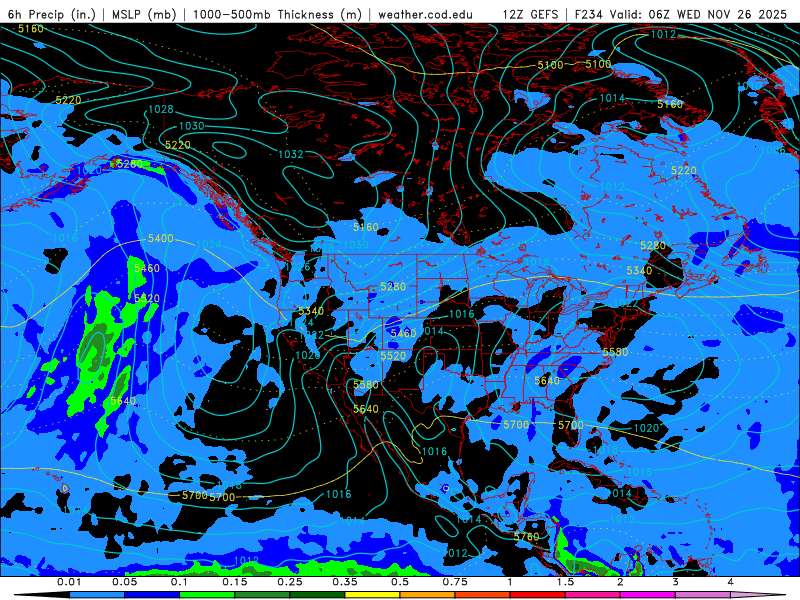Pick the dark green 0.25 legend swatch
The image size is (800, 600).
pyautogui.click(x=317, y=595)
